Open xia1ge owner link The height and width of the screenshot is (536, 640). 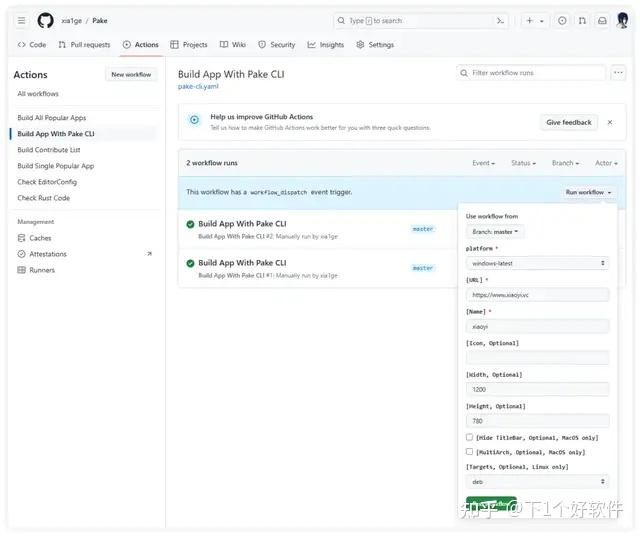[x=71, y=21]
